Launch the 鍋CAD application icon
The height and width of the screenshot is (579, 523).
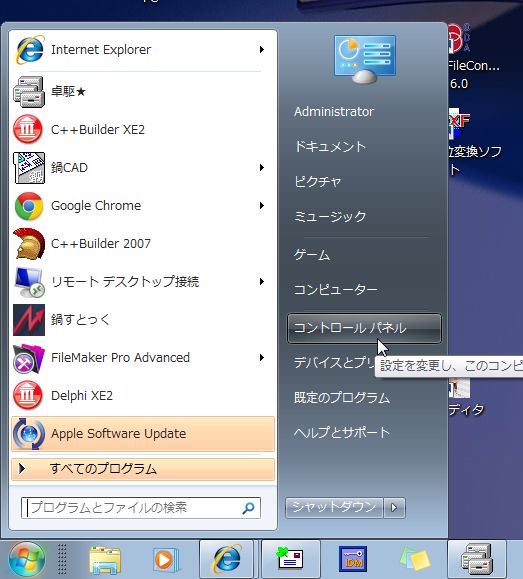click(x=29, y=168)
